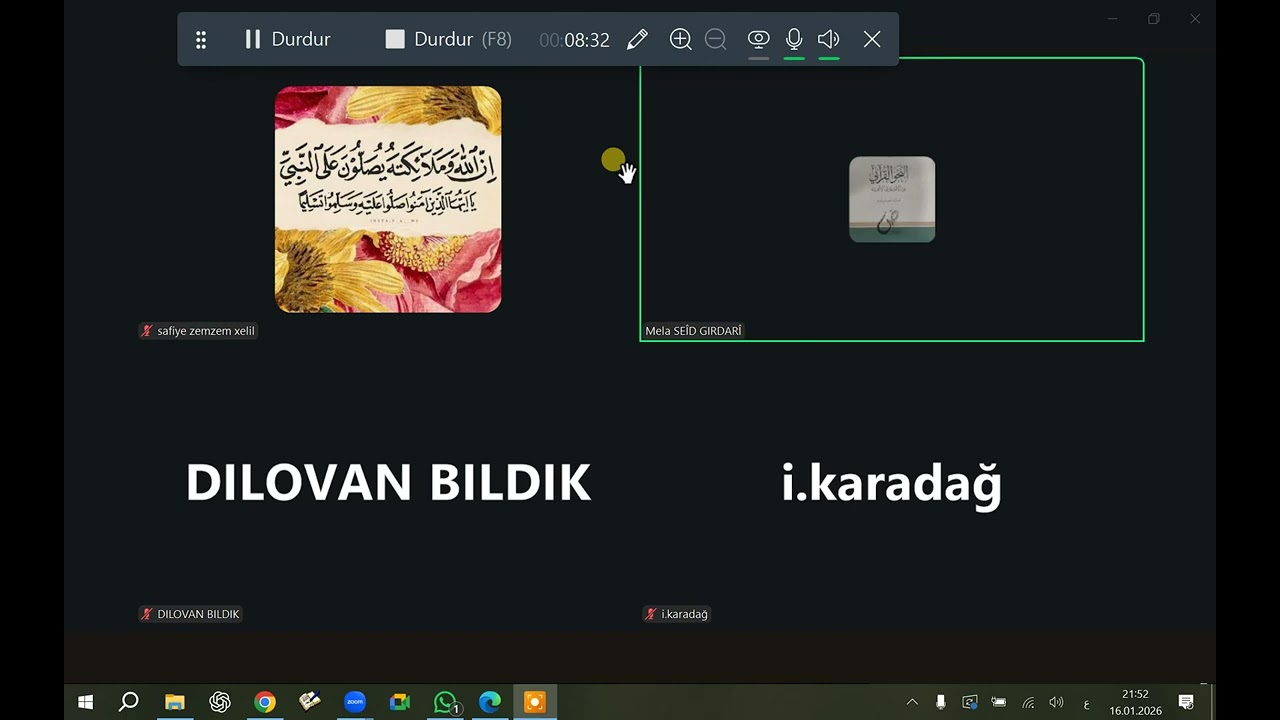Click the recorder toolbar drag handle dots

(201, 39)
